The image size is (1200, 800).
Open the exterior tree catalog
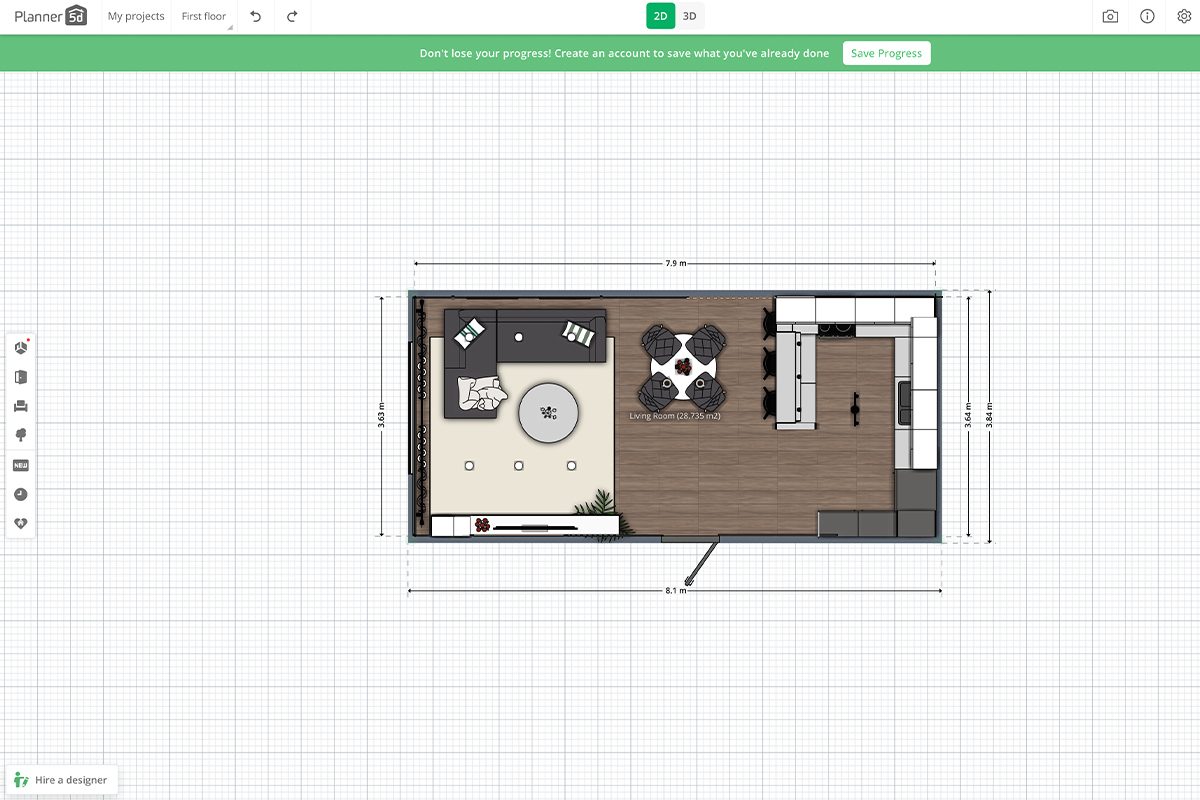pos(21,435)
